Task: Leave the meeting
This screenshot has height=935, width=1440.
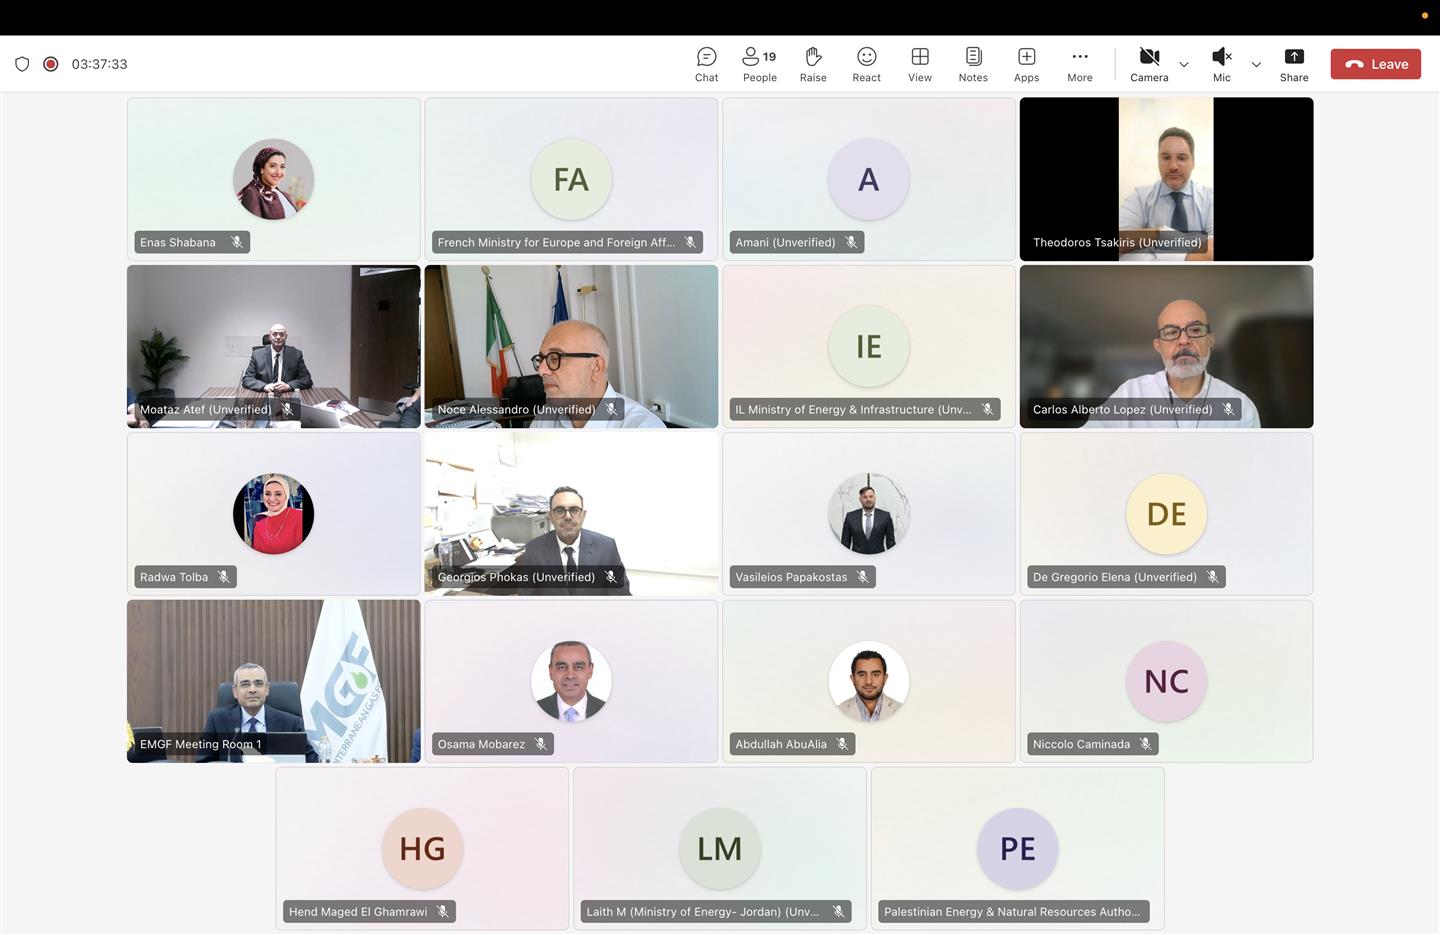Action: [x=1375, y=64]
